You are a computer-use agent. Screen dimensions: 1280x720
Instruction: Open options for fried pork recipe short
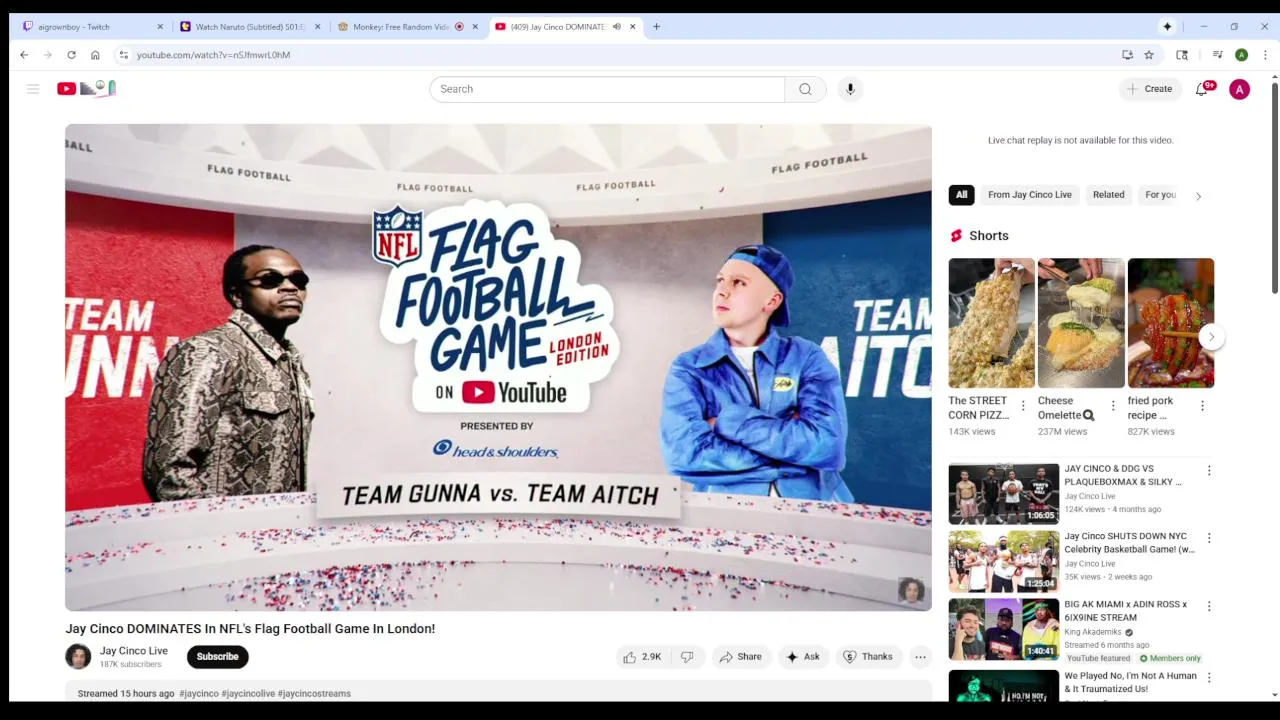tap(1202, 406)
